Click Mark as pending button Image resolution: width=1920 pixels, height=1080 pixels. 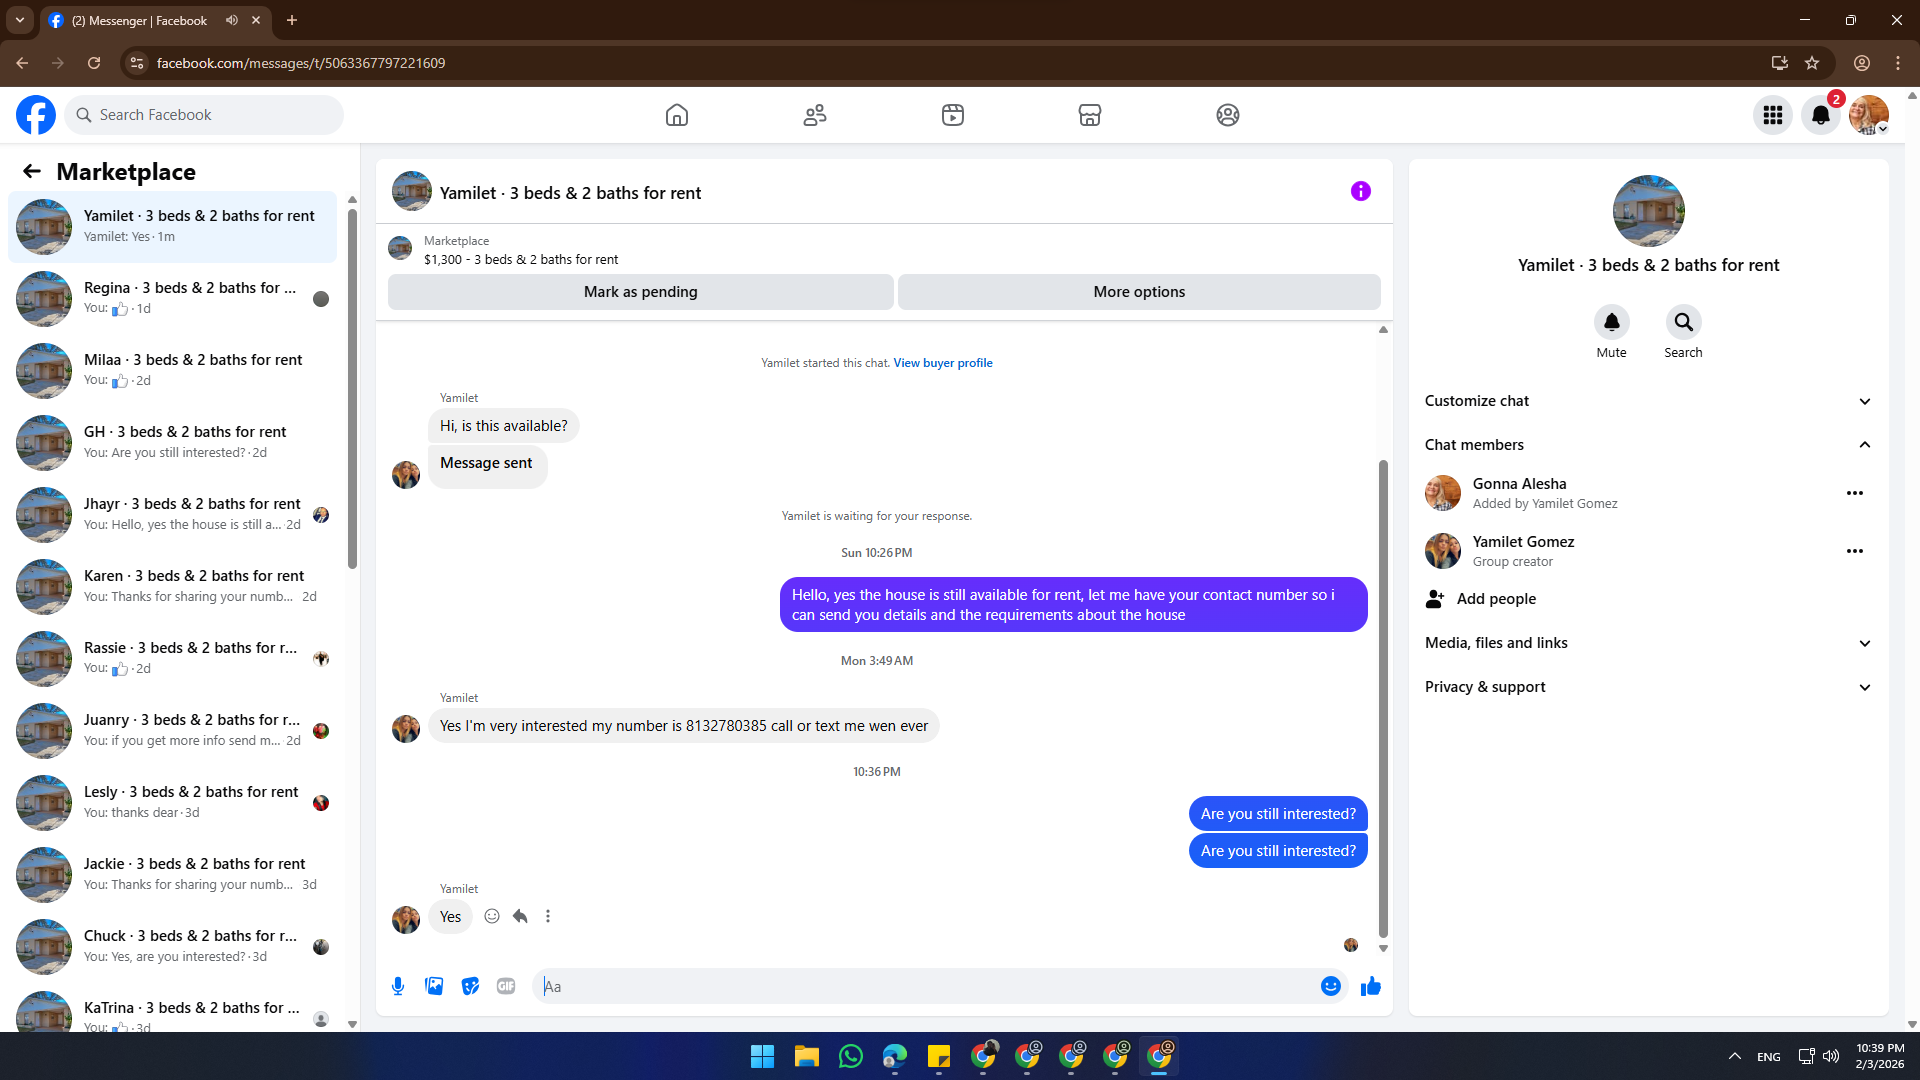[x=640, y=292]
